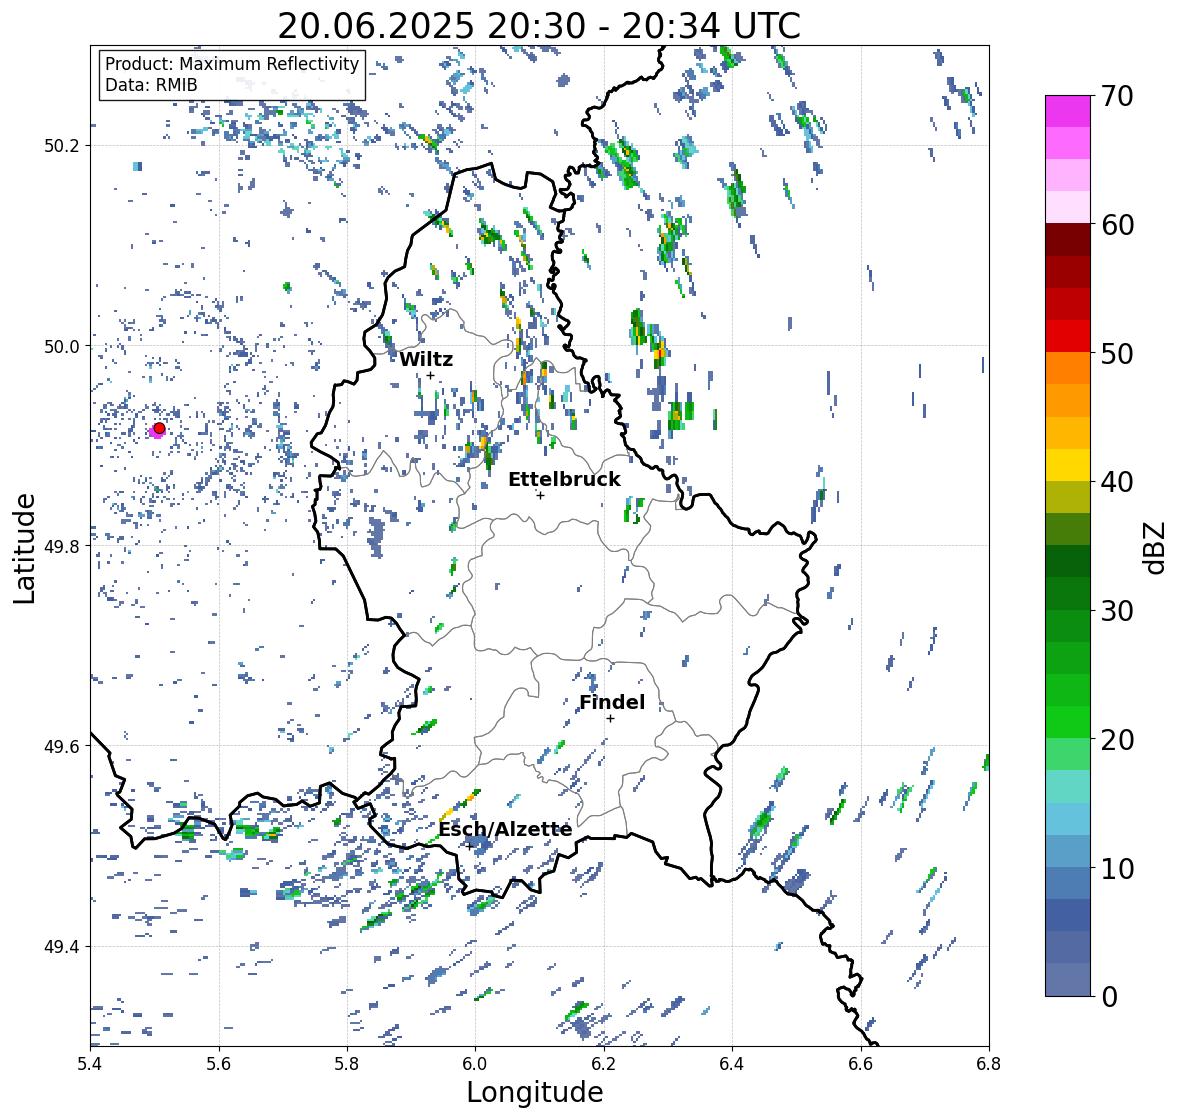Click the Ettelbruck station label

564,480
